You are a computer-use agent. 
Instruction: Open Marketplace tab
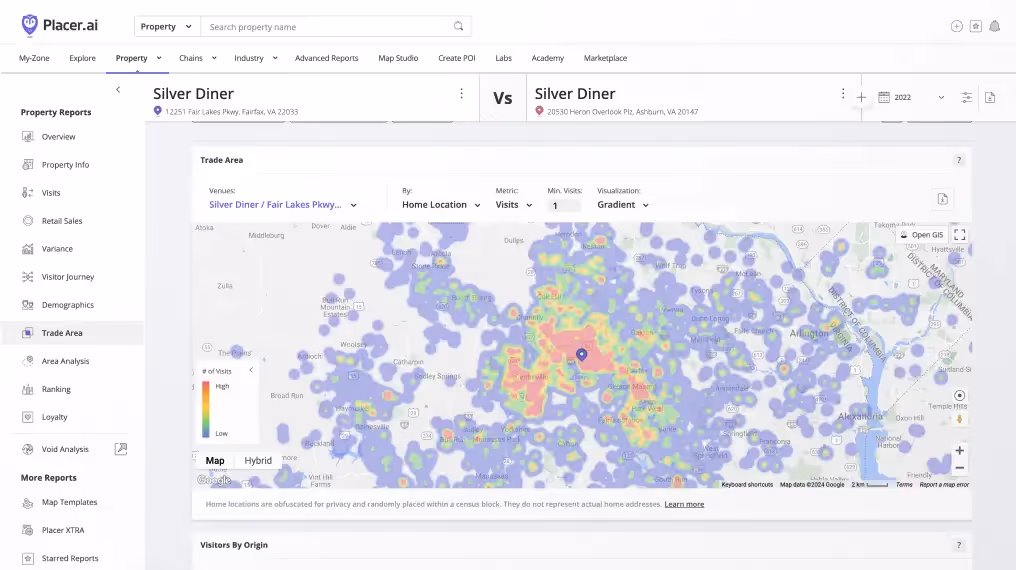[x=605, y=58]
